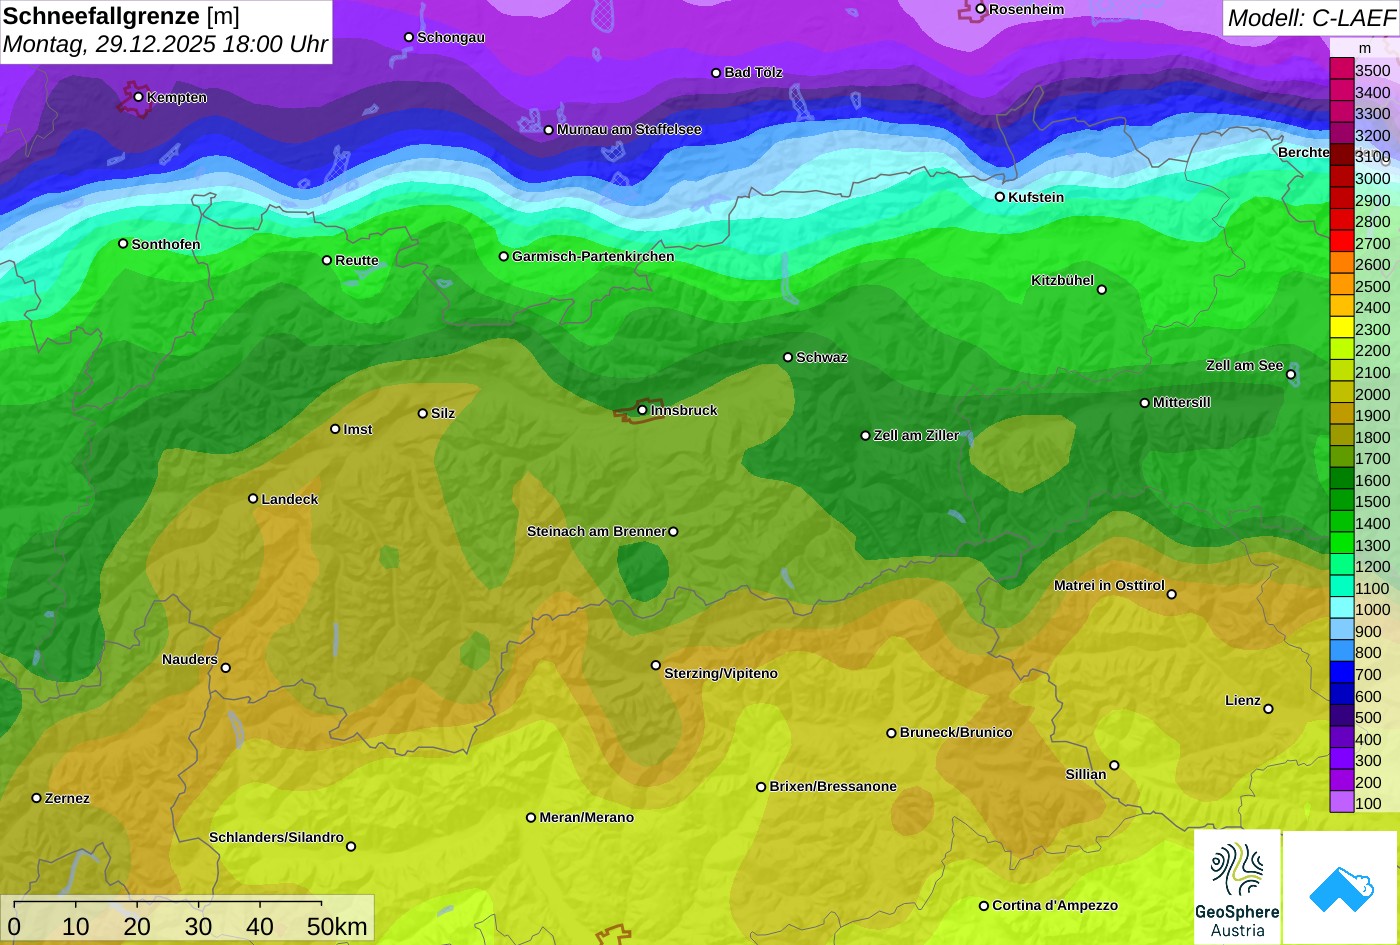Click the 2000 legend value

(1372, 394)
